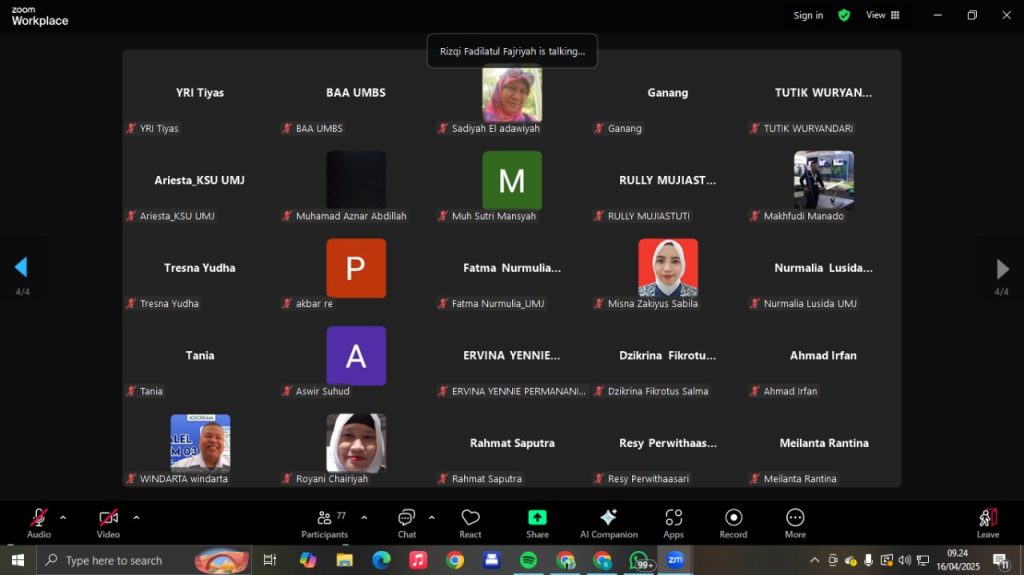
Task: Select Sadiyah El adawiyah video thumbnail
Action: pyautogui.click(x=512, y=94)
